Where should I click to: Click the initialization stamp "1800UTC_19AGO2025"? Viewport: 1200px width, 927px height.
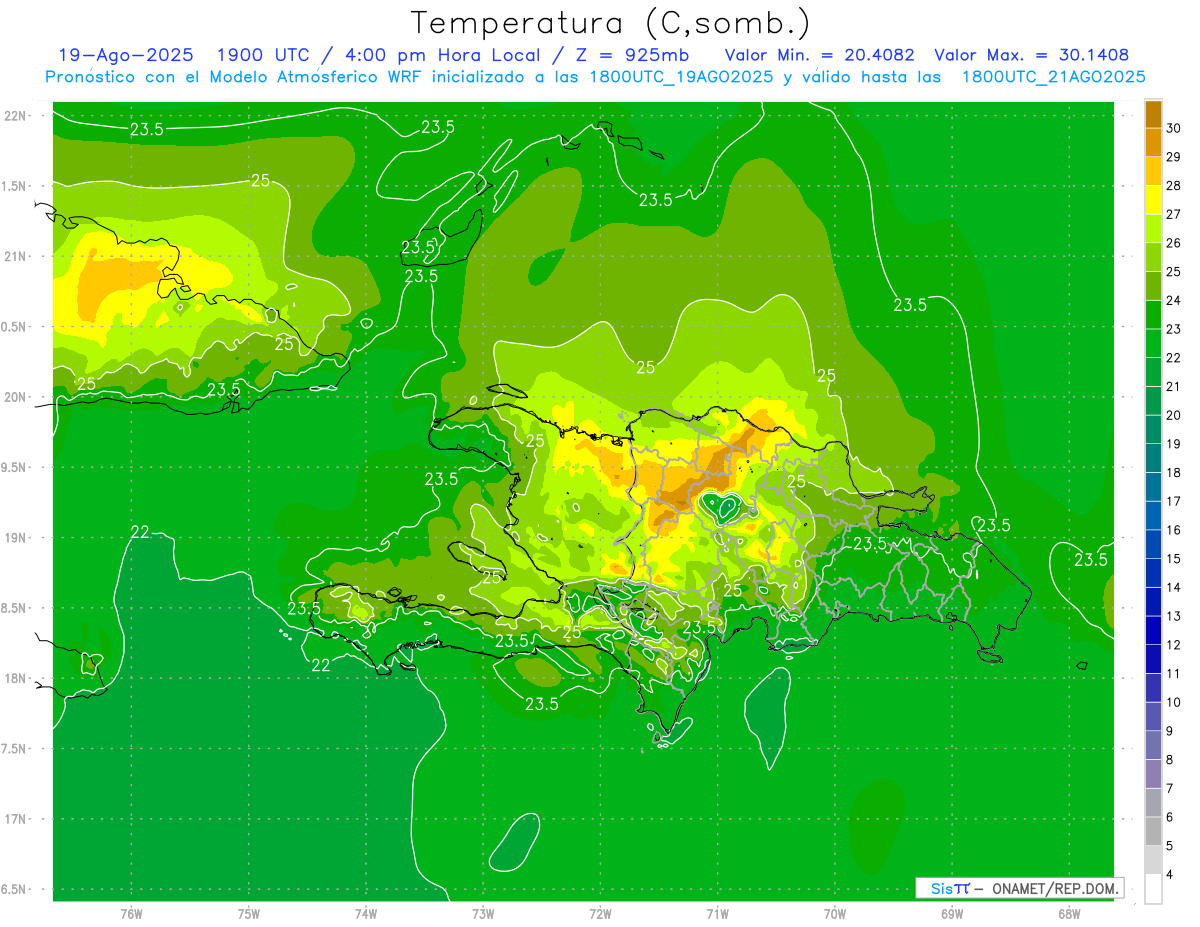681,77
